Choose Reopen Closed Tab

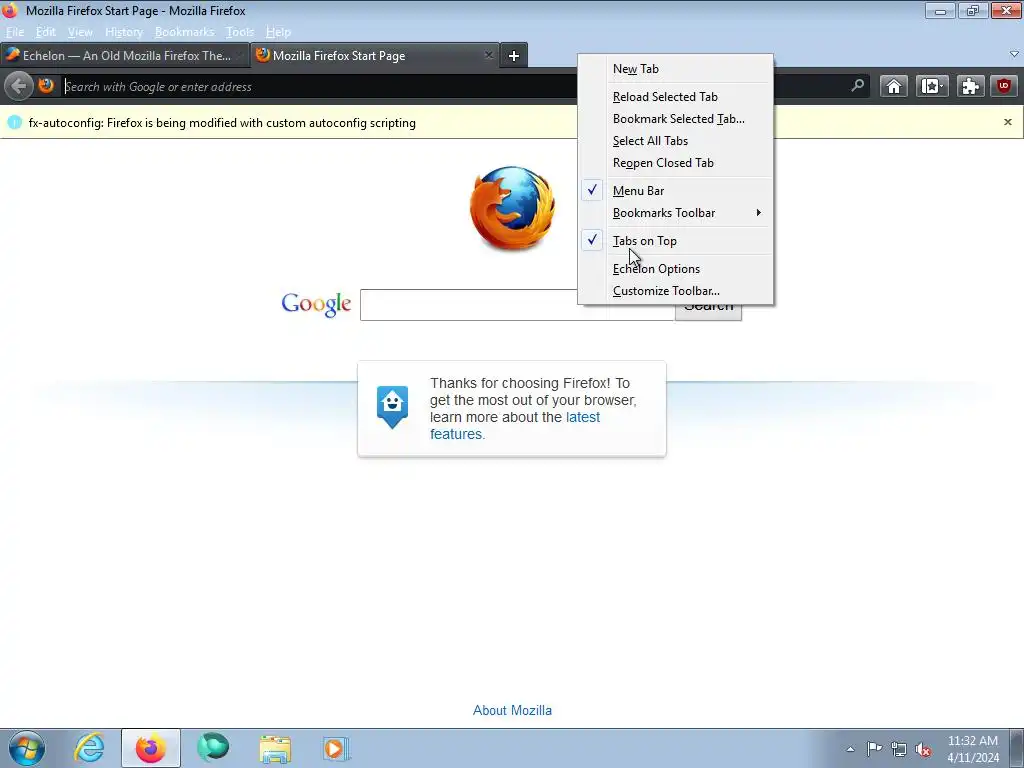pyautogui.click(x=675, y=163)
